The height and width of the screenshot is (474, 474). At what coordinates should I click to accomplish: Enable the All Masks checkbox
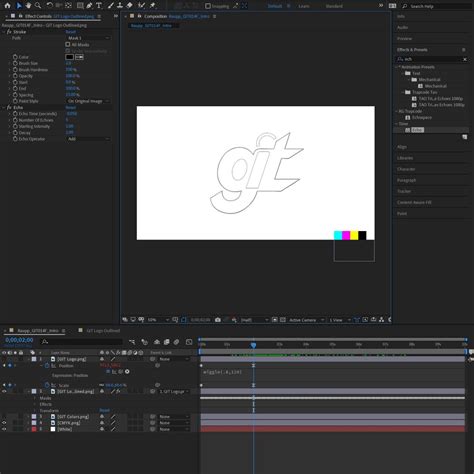pos(68,44)
